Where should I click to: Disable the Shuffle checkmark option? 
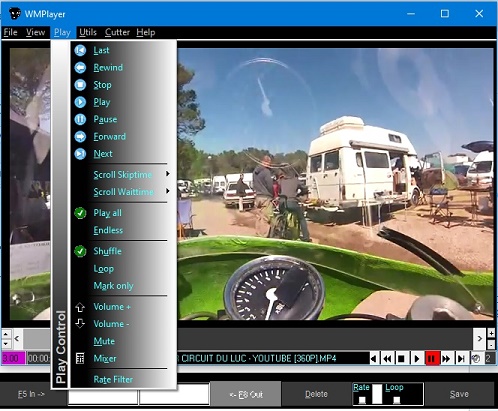coord(80,251)
